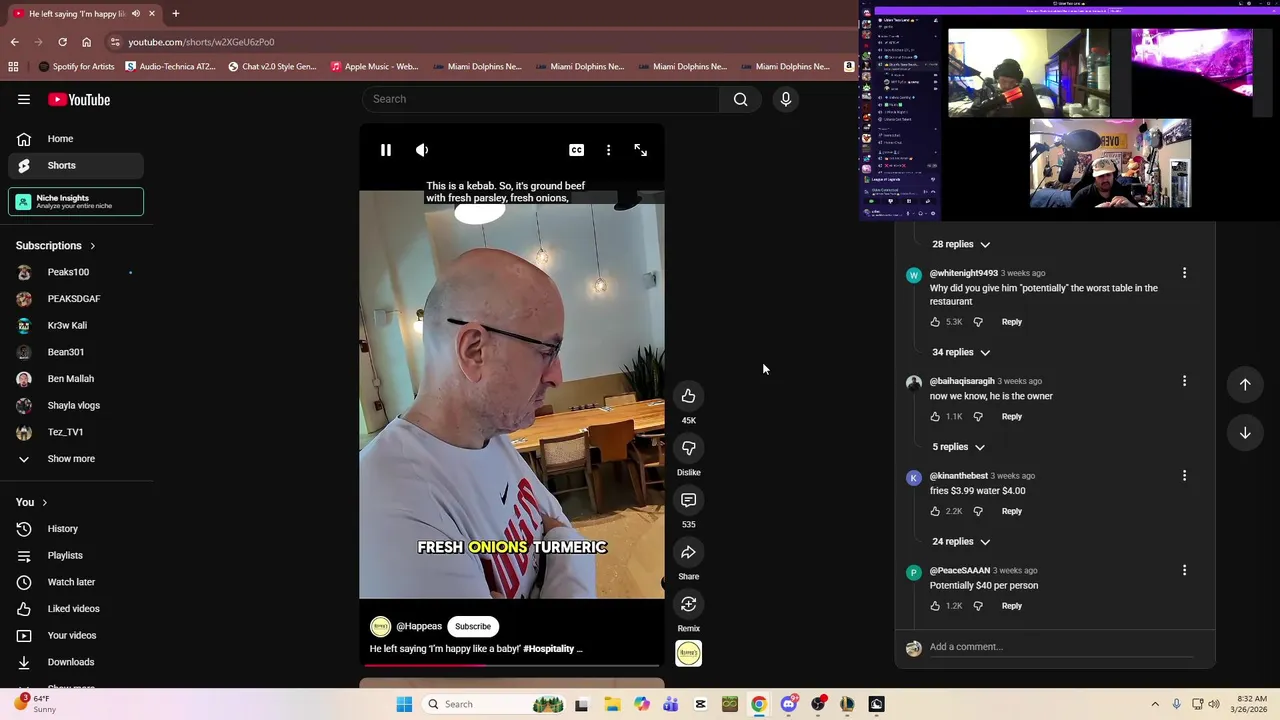The width and height of the screenshot is (1280, 720).
Task: Go to Home in sidebar
Action: tap(76, 139)
